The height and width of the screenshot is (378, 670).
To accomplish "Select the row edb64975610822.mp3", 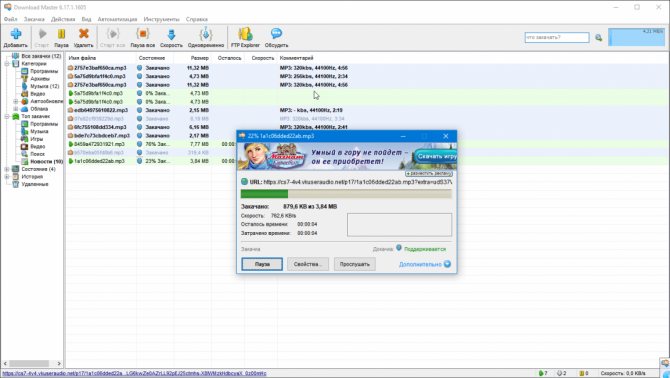I will (x=367, y=110).
